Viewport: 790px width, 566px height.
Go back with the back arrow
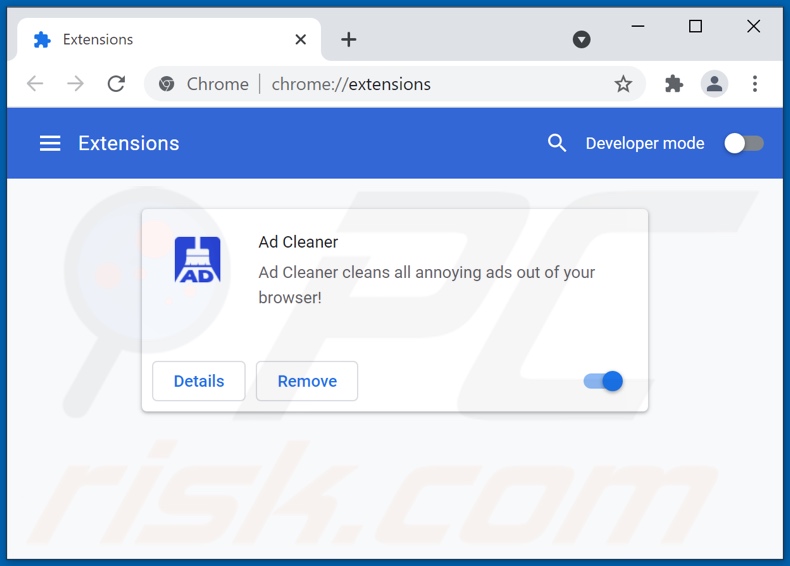(35, 84)
